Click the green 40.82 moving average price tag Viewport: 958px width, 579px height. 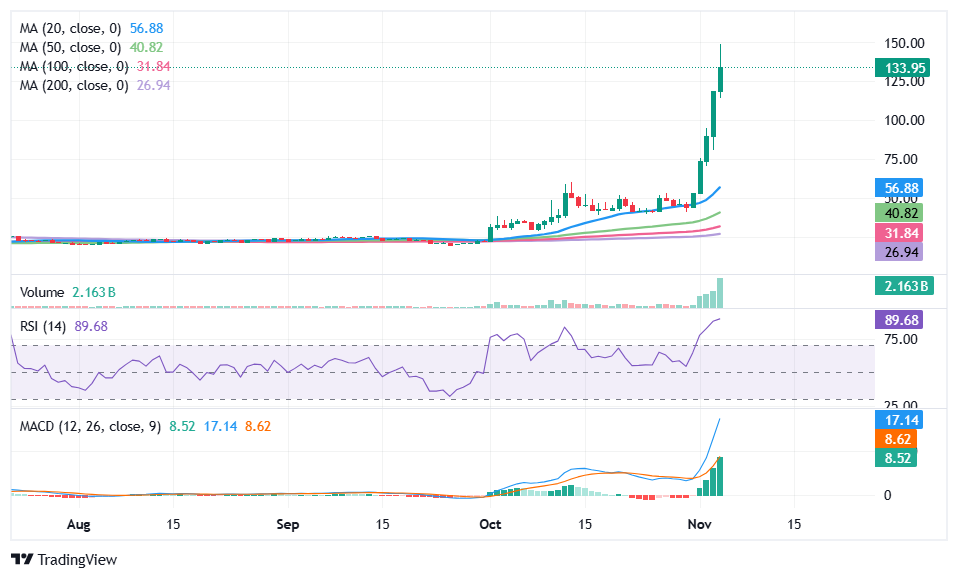tap(897, 212)
